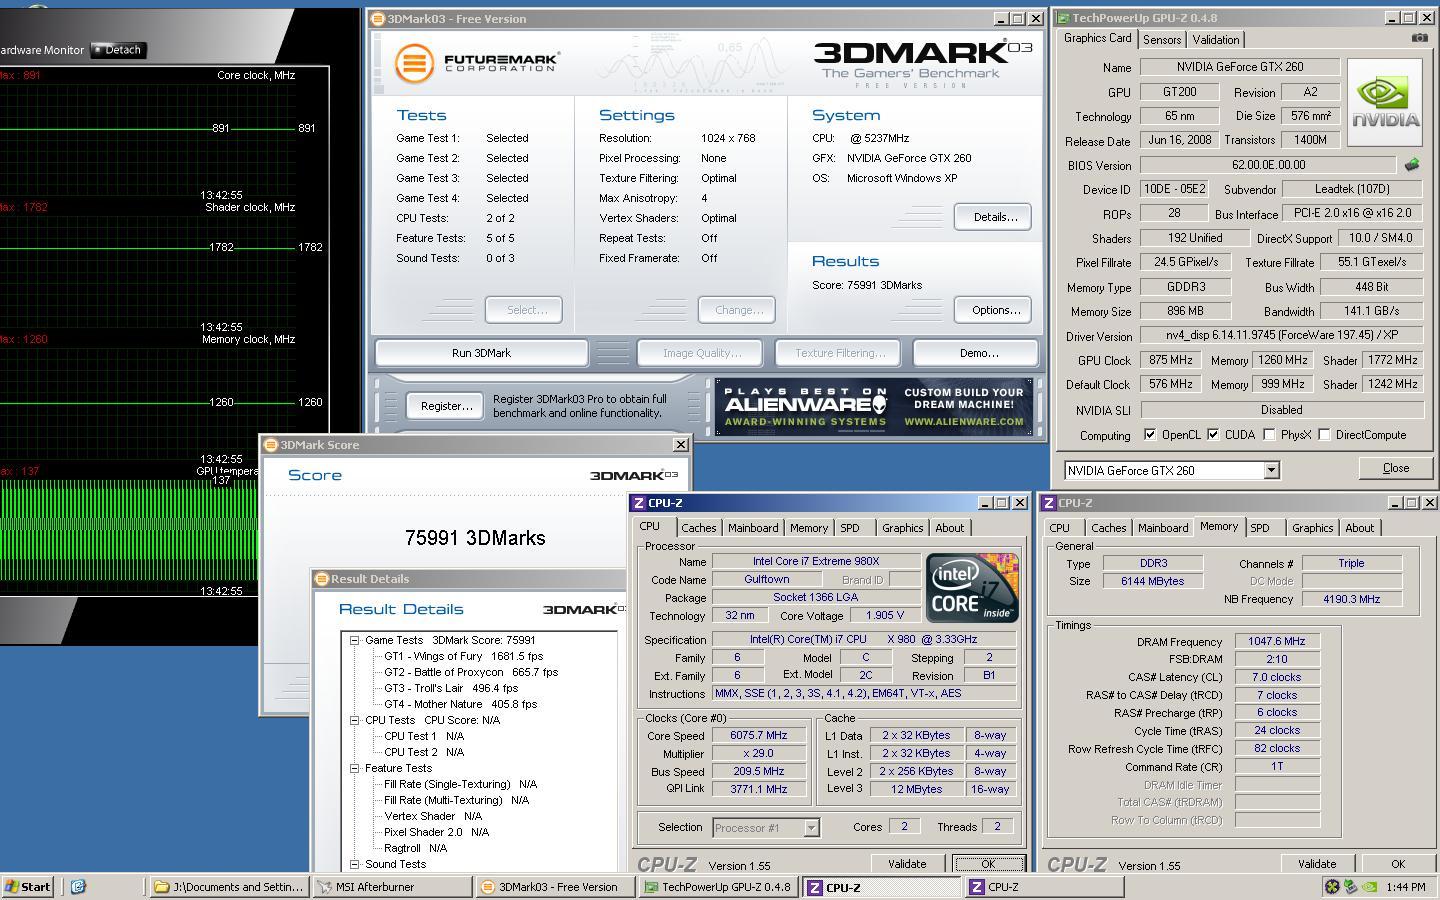
Task: Select the GT1 - Wings of Fury result row
Action: point(463,656)
